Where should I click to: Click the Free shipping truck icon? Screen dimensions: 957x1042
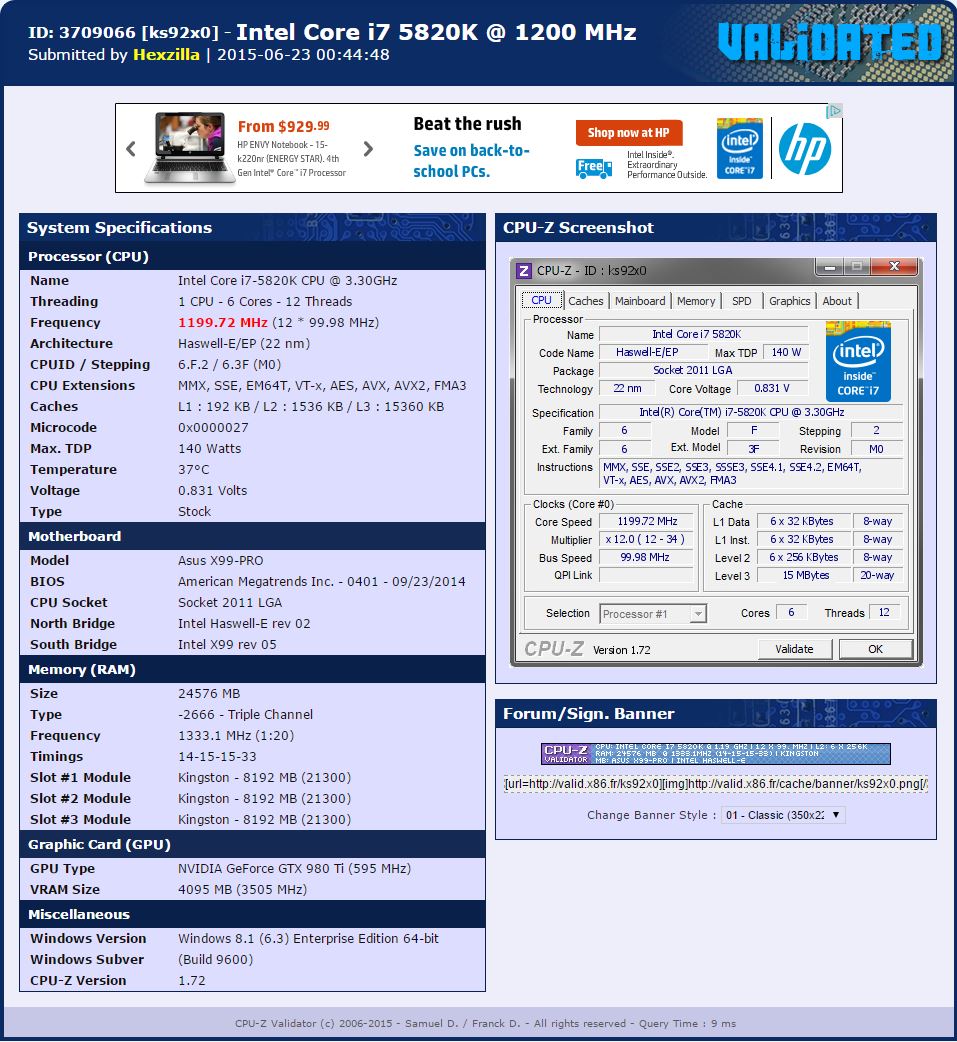click(x=593, y=168)
